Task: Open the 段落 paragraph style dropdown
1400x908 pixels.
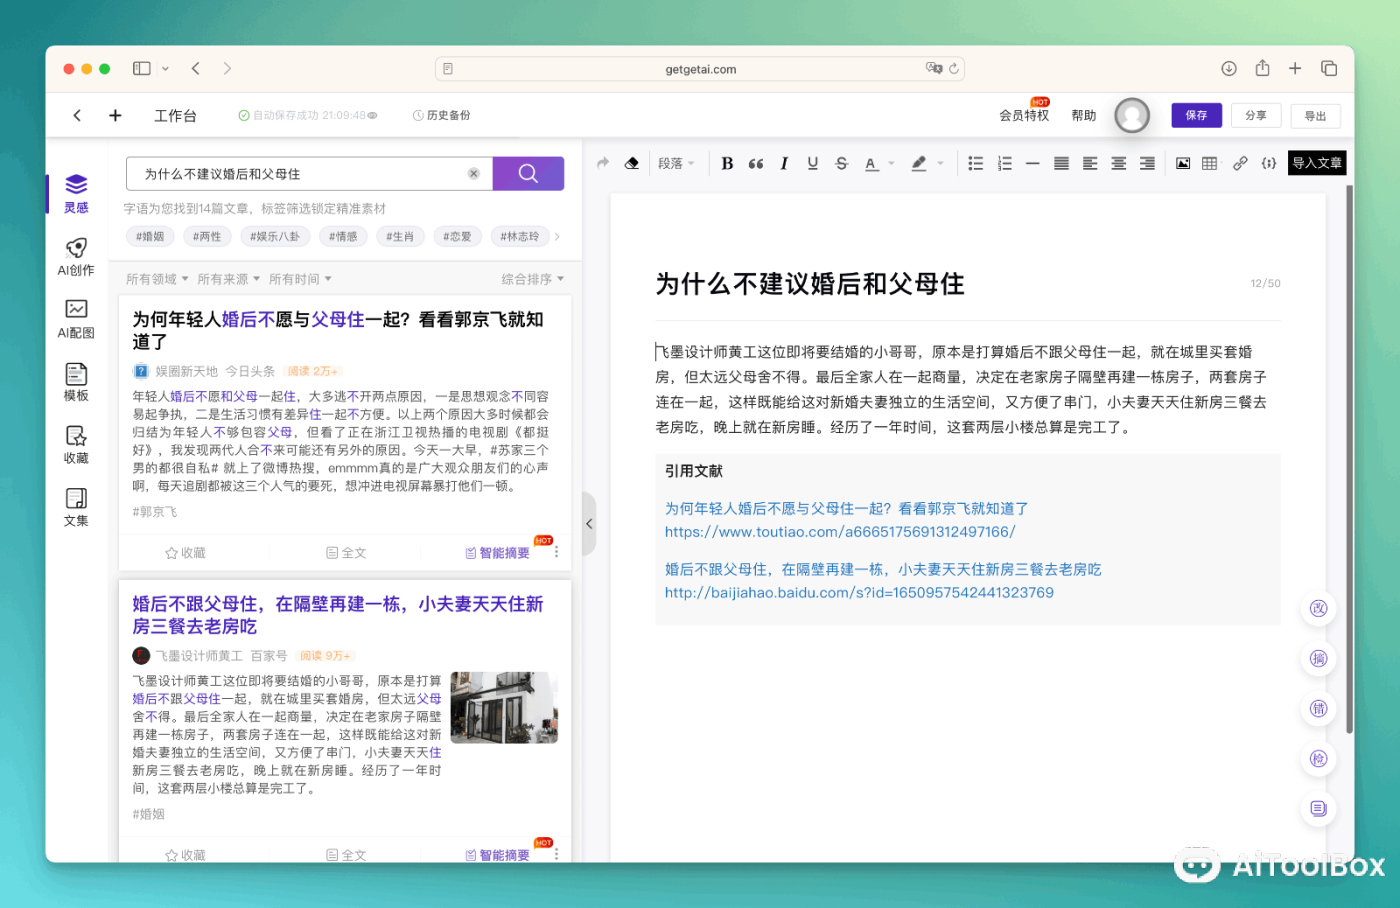Action: (x=676, y=164)
